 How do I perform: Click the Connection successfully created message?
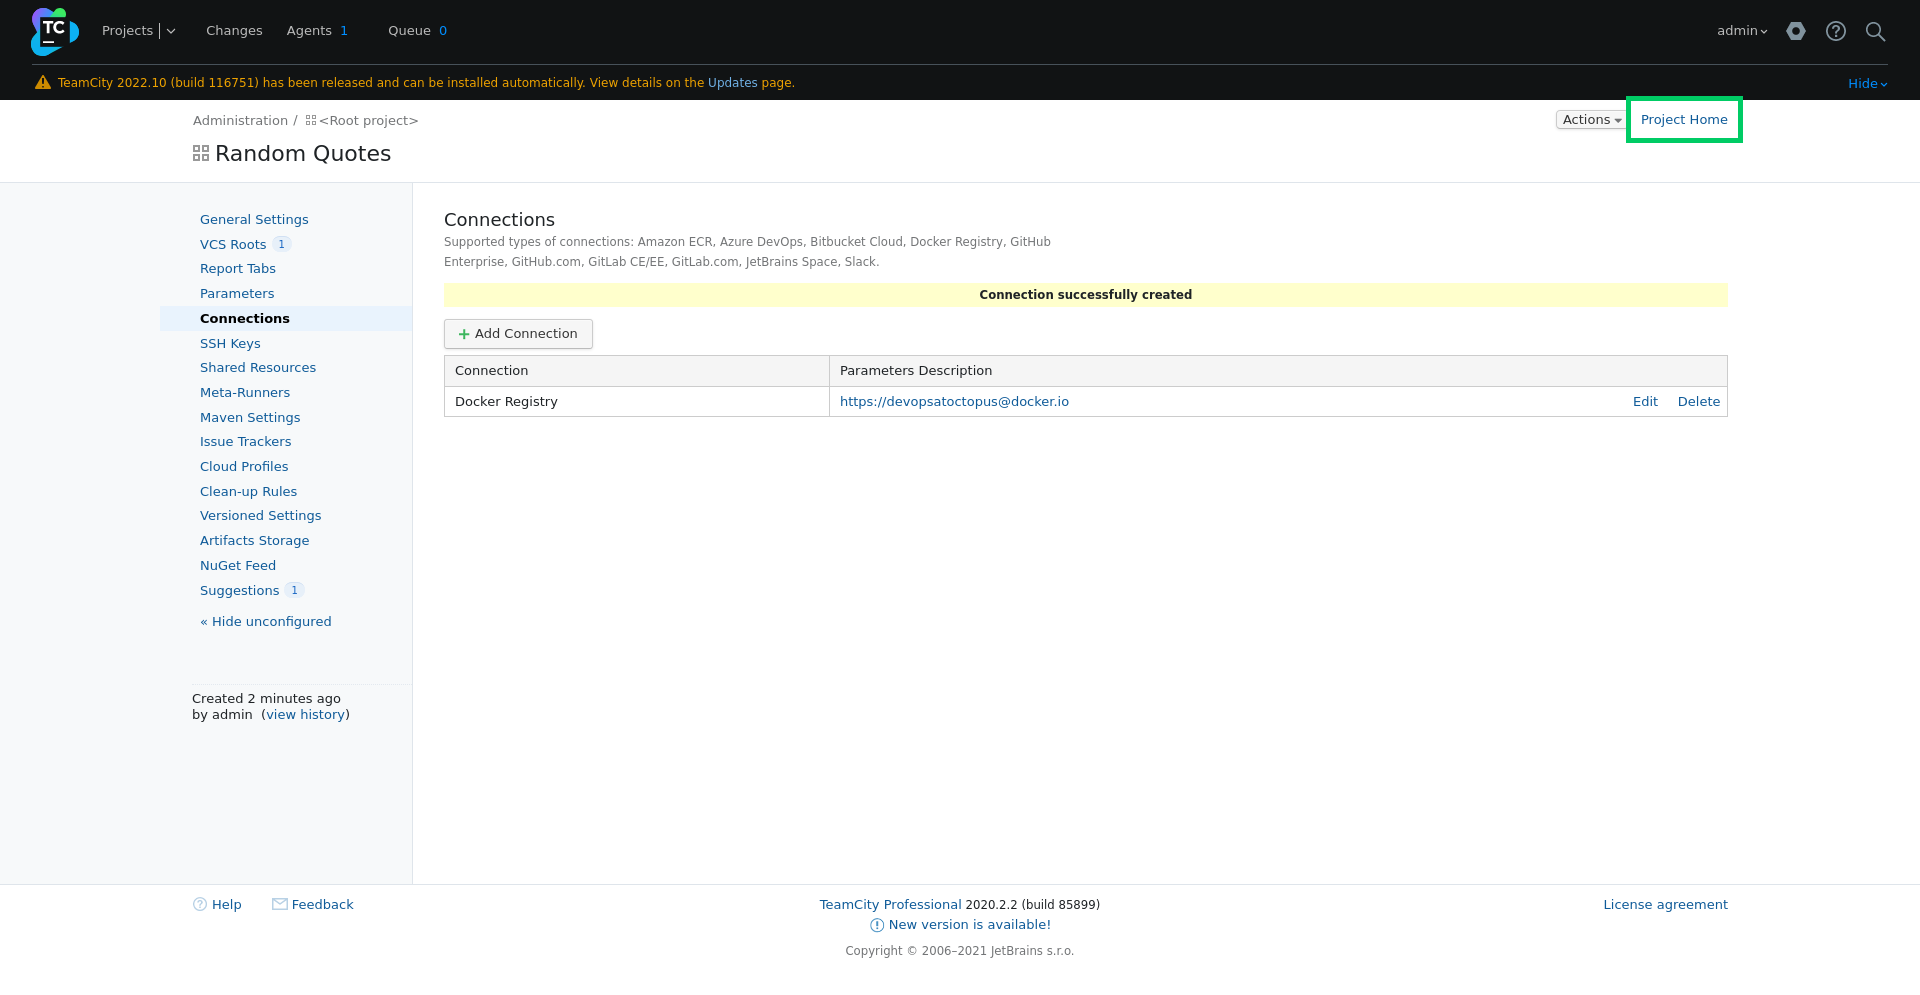pyautogui.click(x=1086, y=295)
